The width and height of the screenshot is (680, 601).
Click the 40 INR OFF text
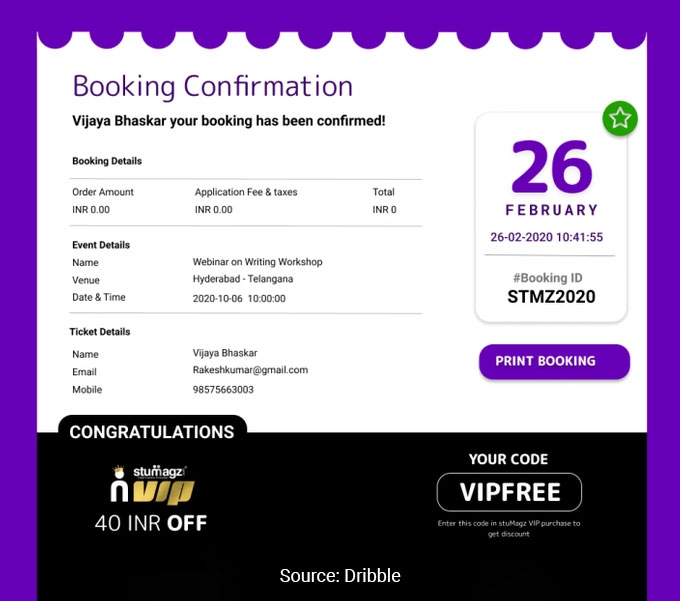[151, 523]
